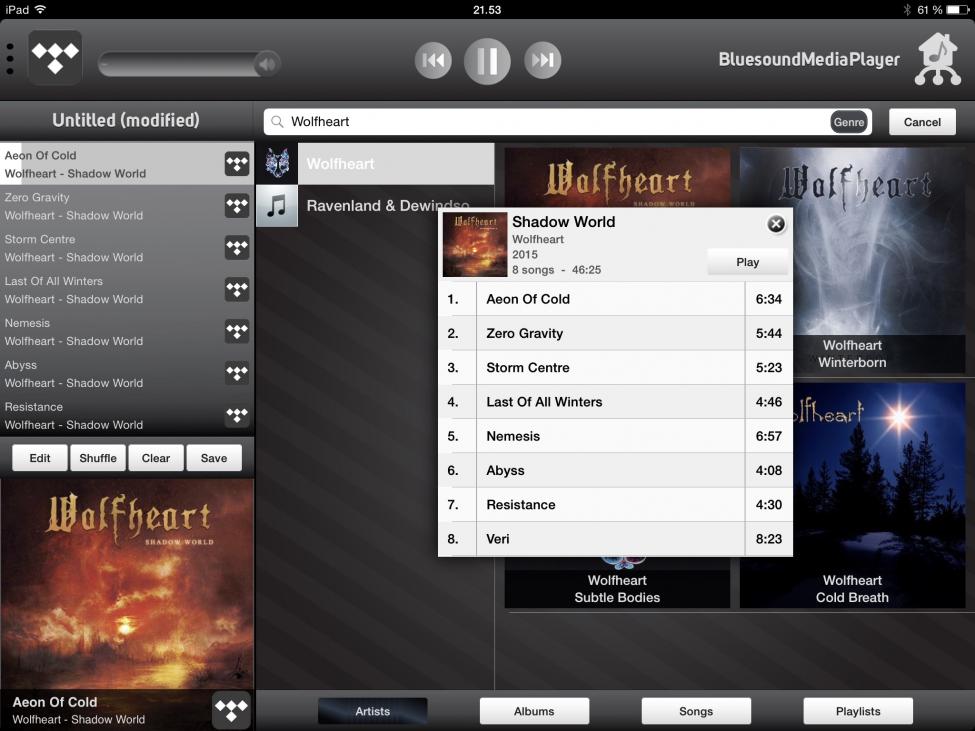Viewport: 975px width, 731px height.
Task: Tap the Bluetooth status icon
Action: click(907, 9)
